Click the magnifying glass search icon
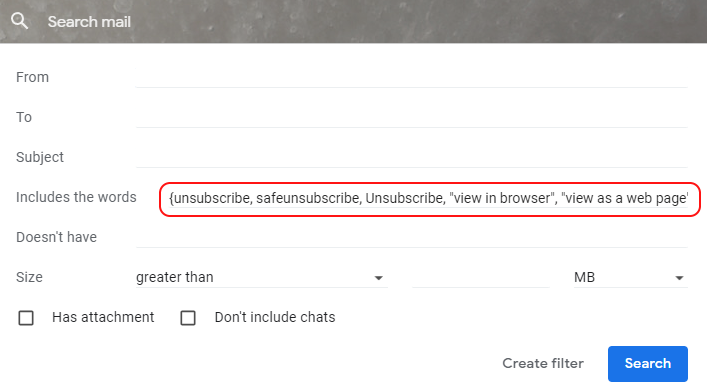Image resolution: width=707 pixels, height=392 pixels. (19, 21)
